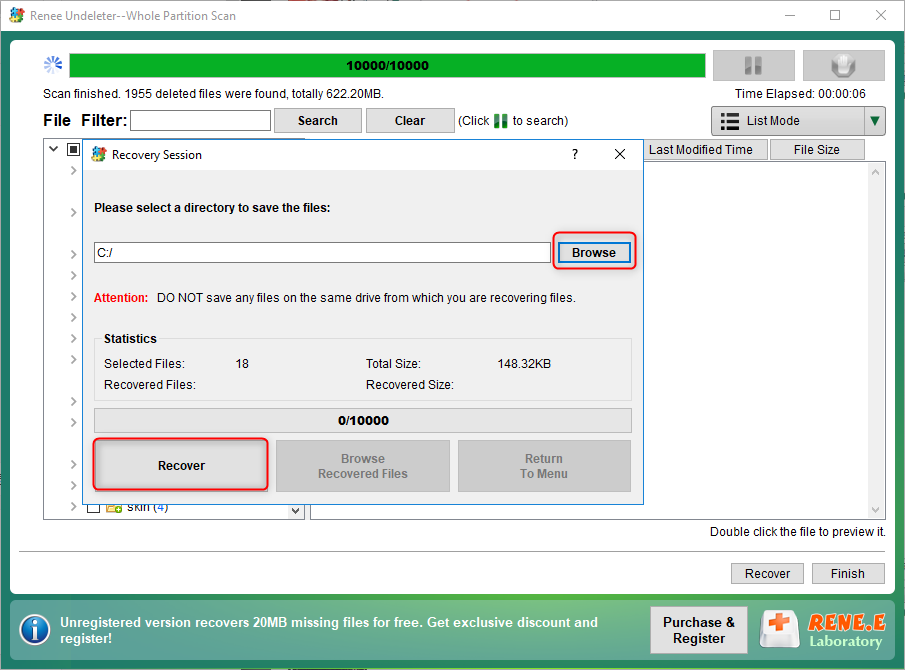
Task: Clear the file filter
Action: 410,121
